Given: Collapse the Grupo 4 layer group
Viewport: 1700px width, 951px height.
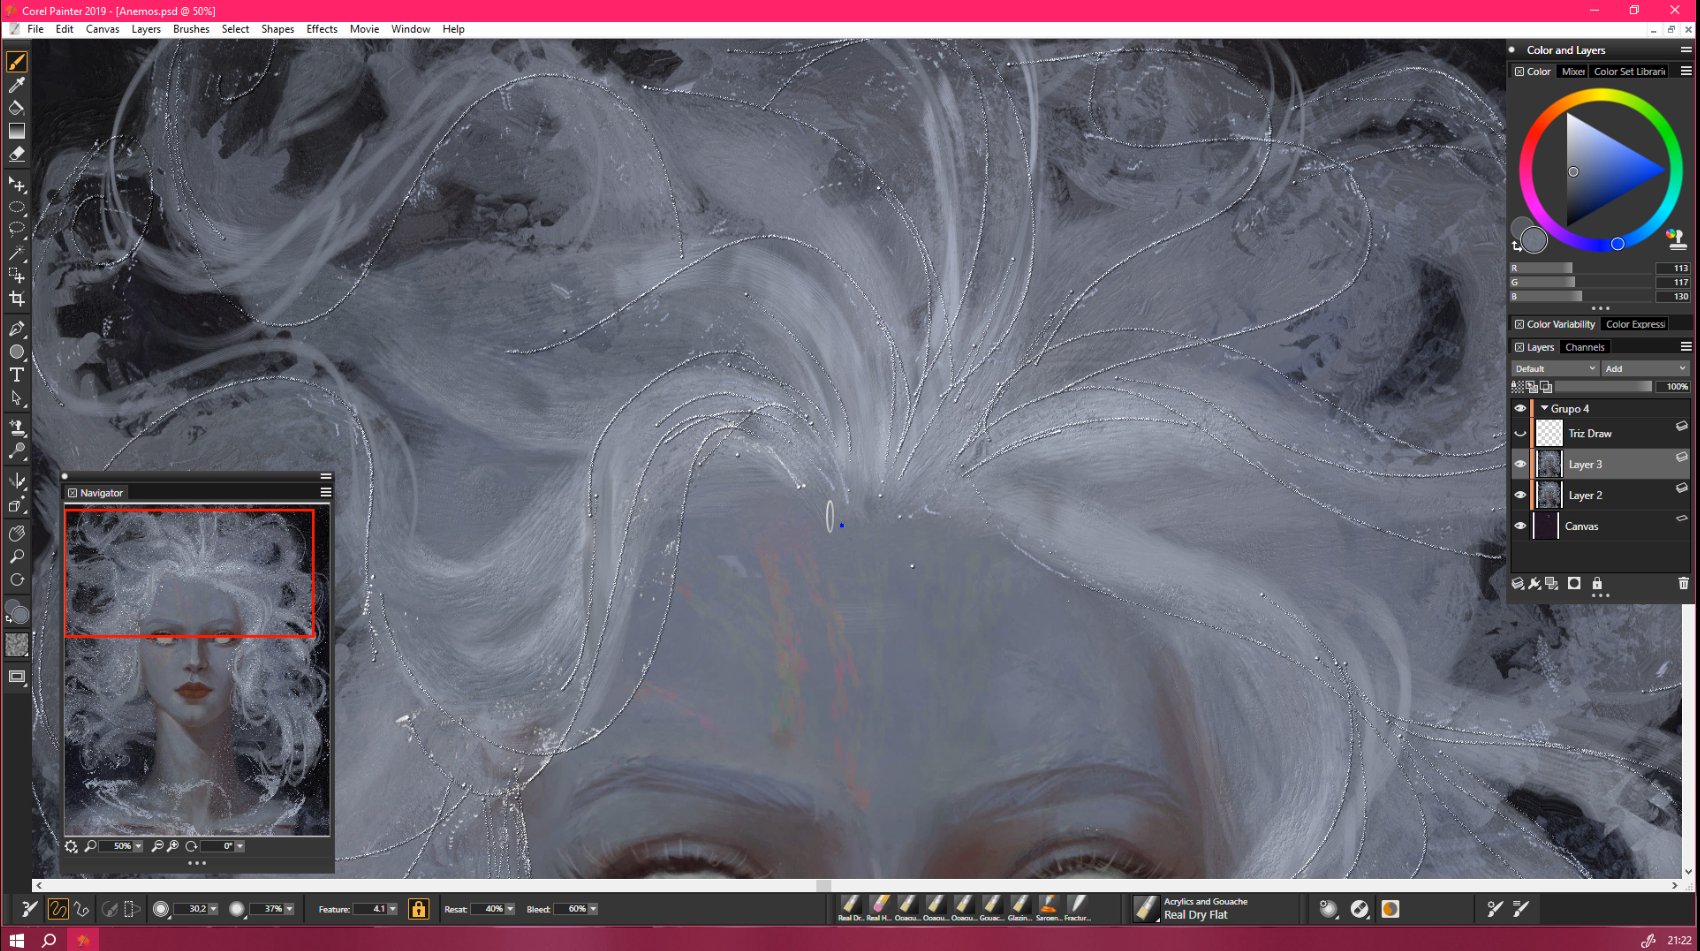Looking at the screenshot, I should tap(1544, 408).
